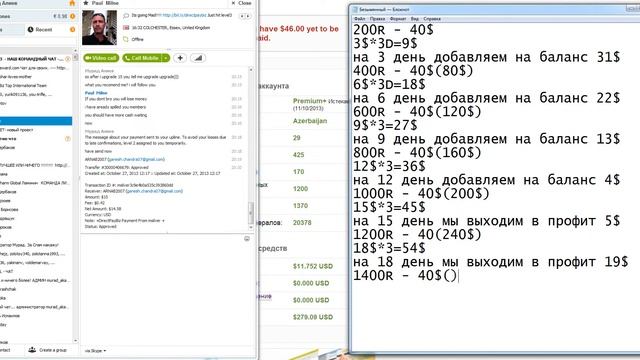Click the line '18$*3=54$' in Notepad
Image resolution: width=640 pixels, height=360 pixels.
pyautogui.click(x=389, y=248)
